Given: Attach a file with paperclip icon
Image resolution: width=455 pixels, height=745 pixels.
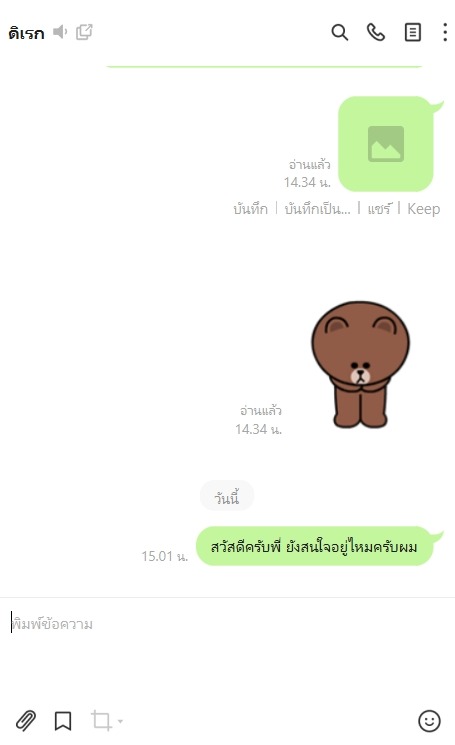Looking at the screenshot, I should click(26, 720).
